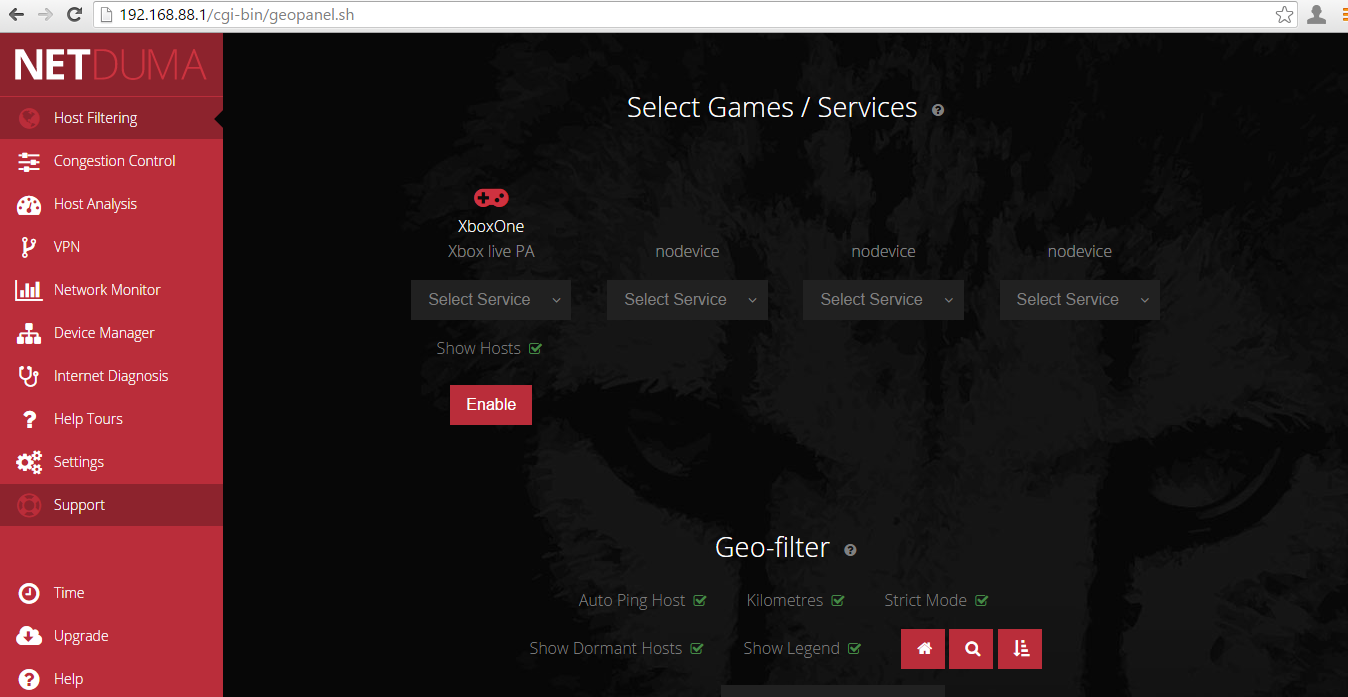Click the browser back arrow
The width and height of the screenshot is (1348, 697).
[17, 15]
